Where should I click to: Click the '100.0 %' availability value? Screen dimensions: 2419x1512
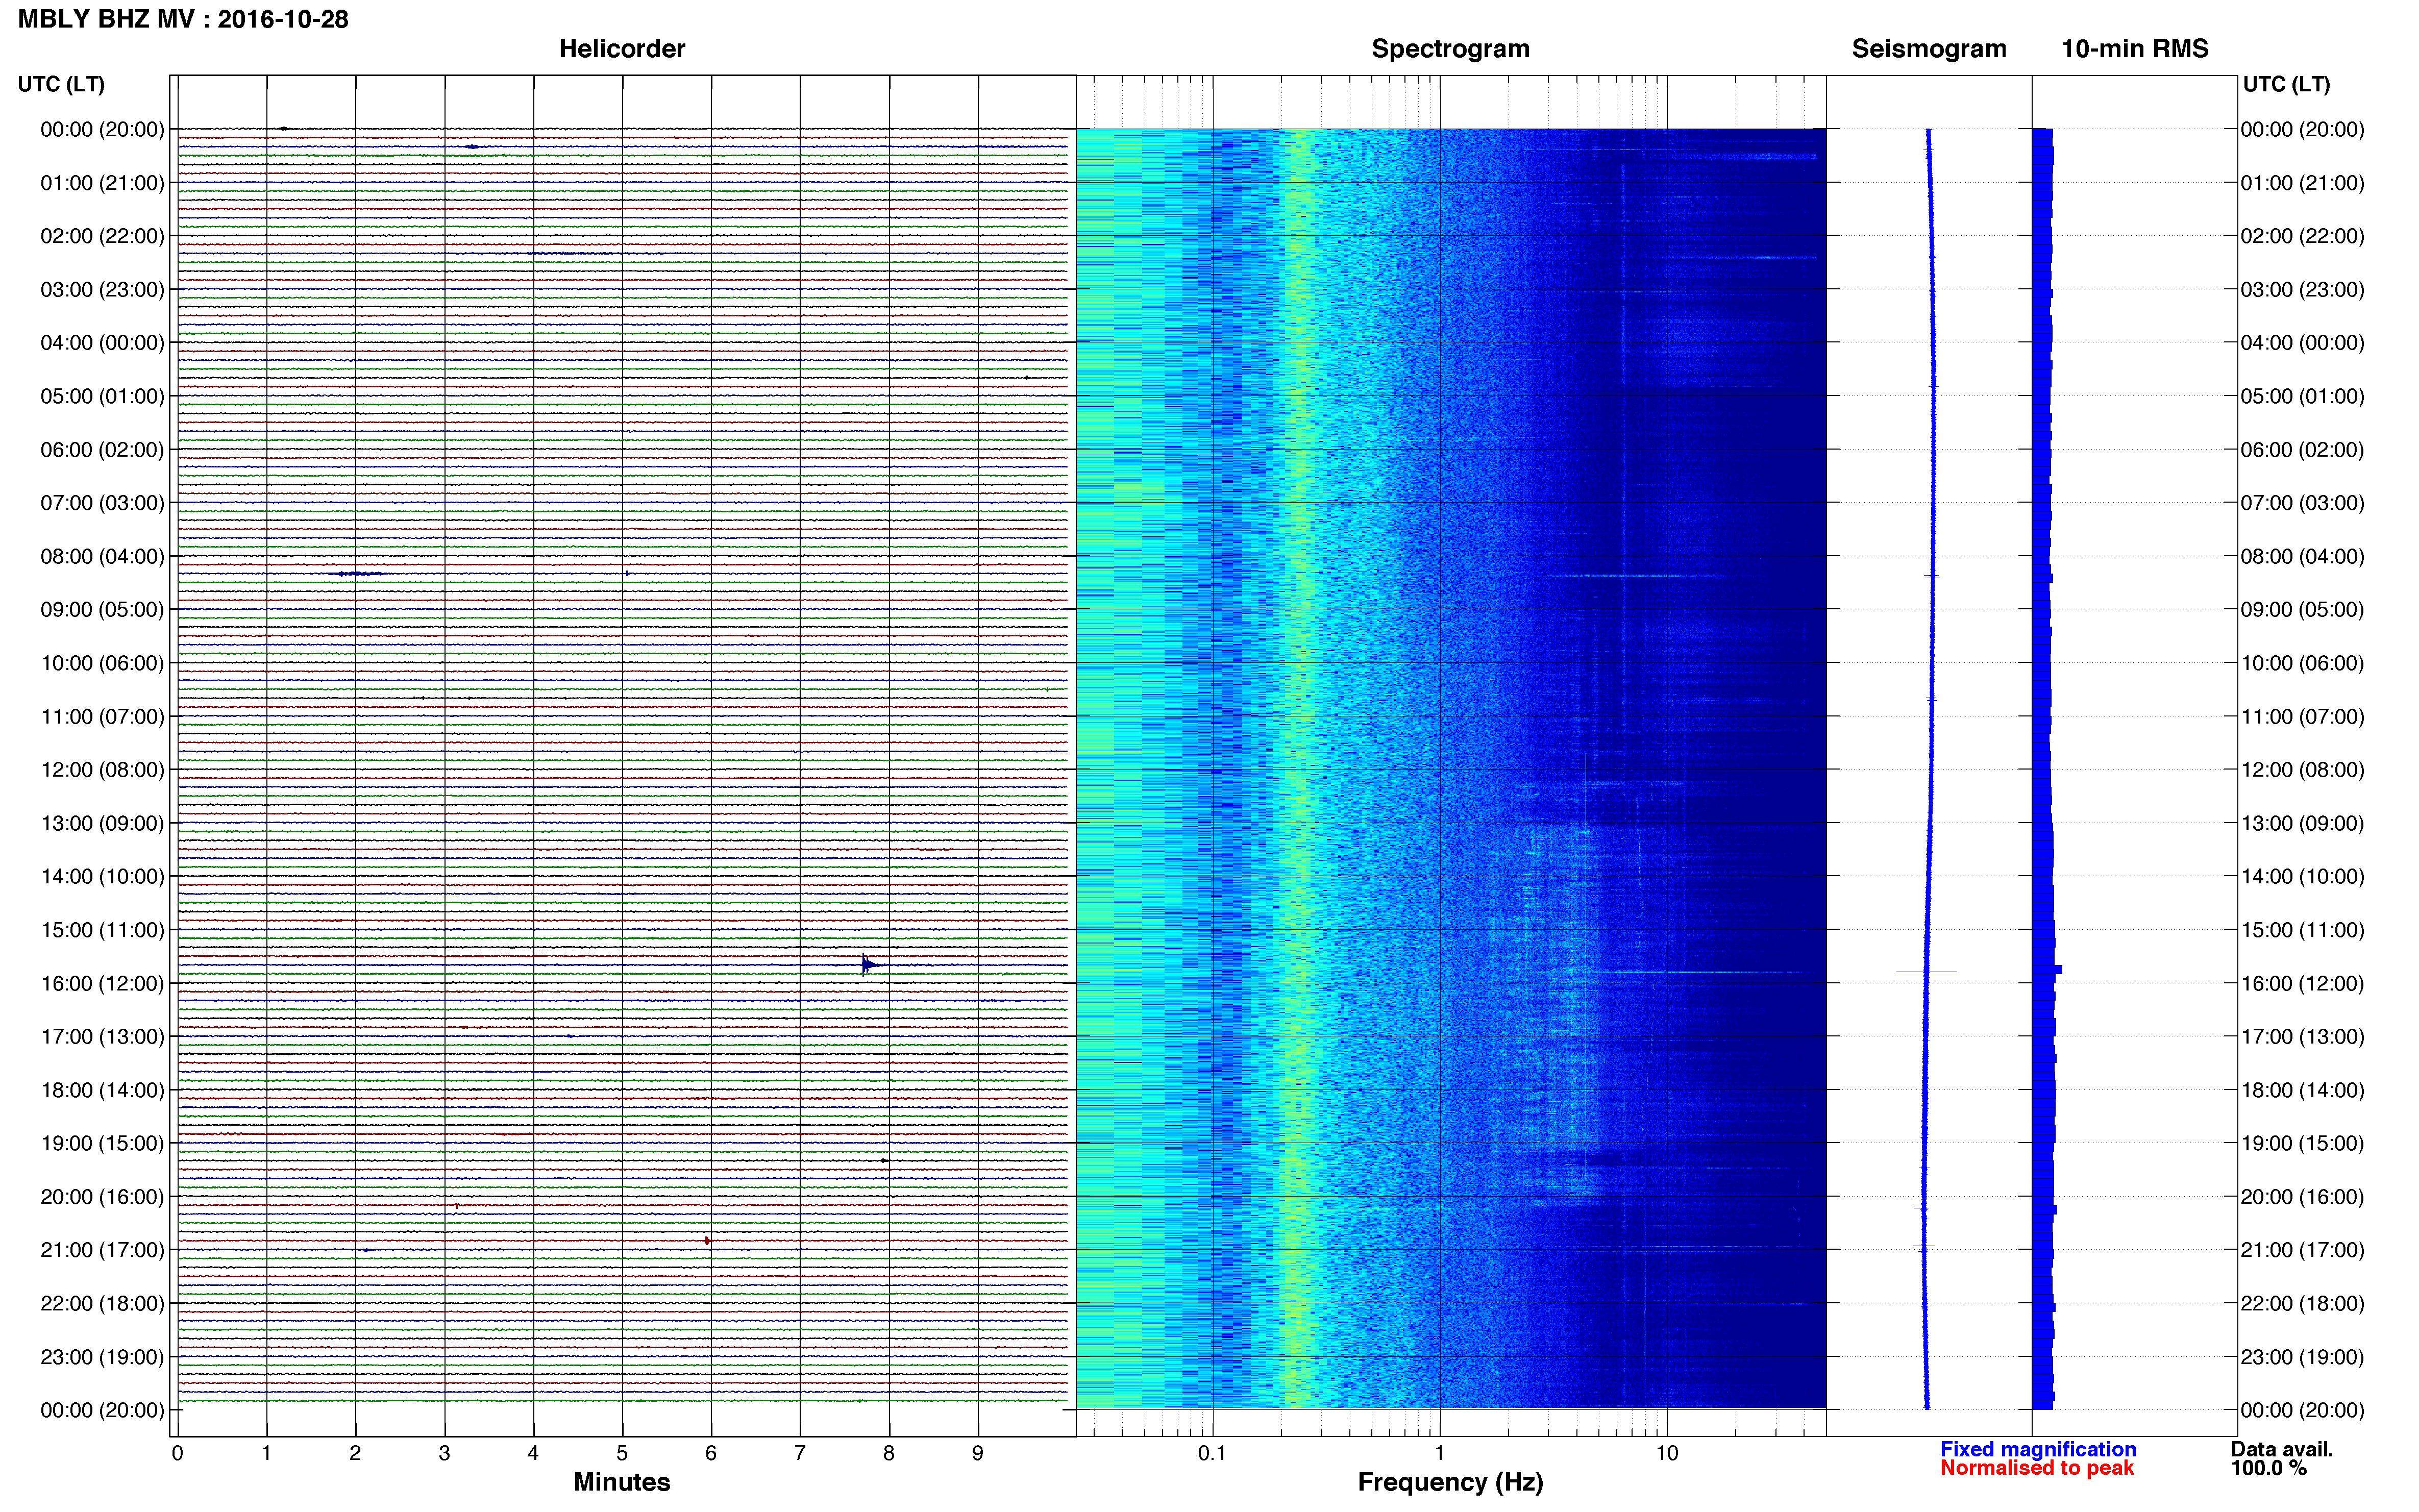(2268, 1468)
